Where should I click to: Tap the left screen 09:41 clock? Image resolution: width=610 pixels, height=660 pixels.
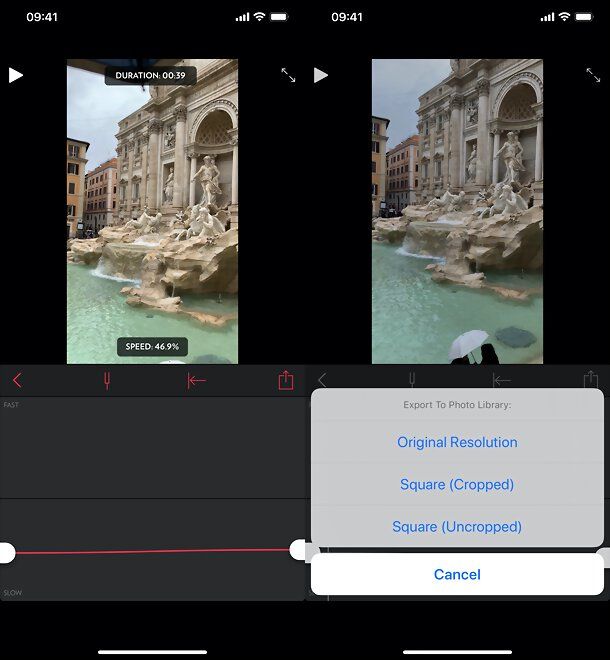[42, 17]
